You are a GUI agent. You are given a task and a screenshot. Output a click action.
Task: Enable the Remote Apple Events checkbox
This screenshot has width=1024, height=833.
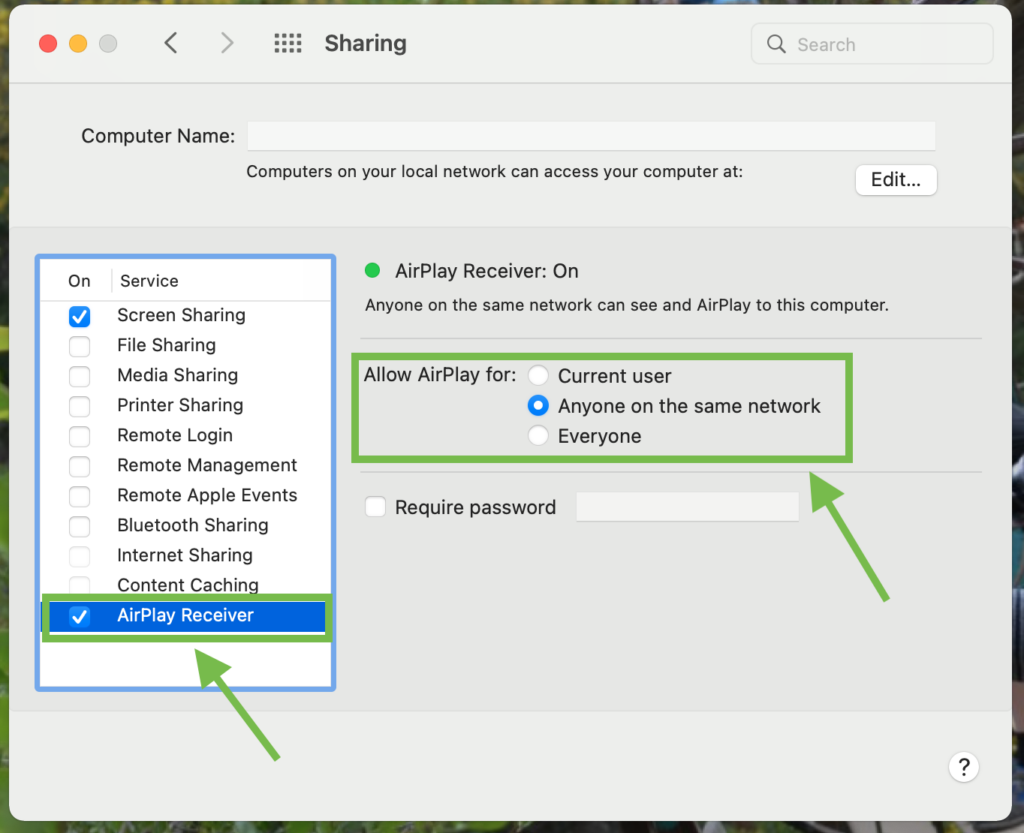80,496
